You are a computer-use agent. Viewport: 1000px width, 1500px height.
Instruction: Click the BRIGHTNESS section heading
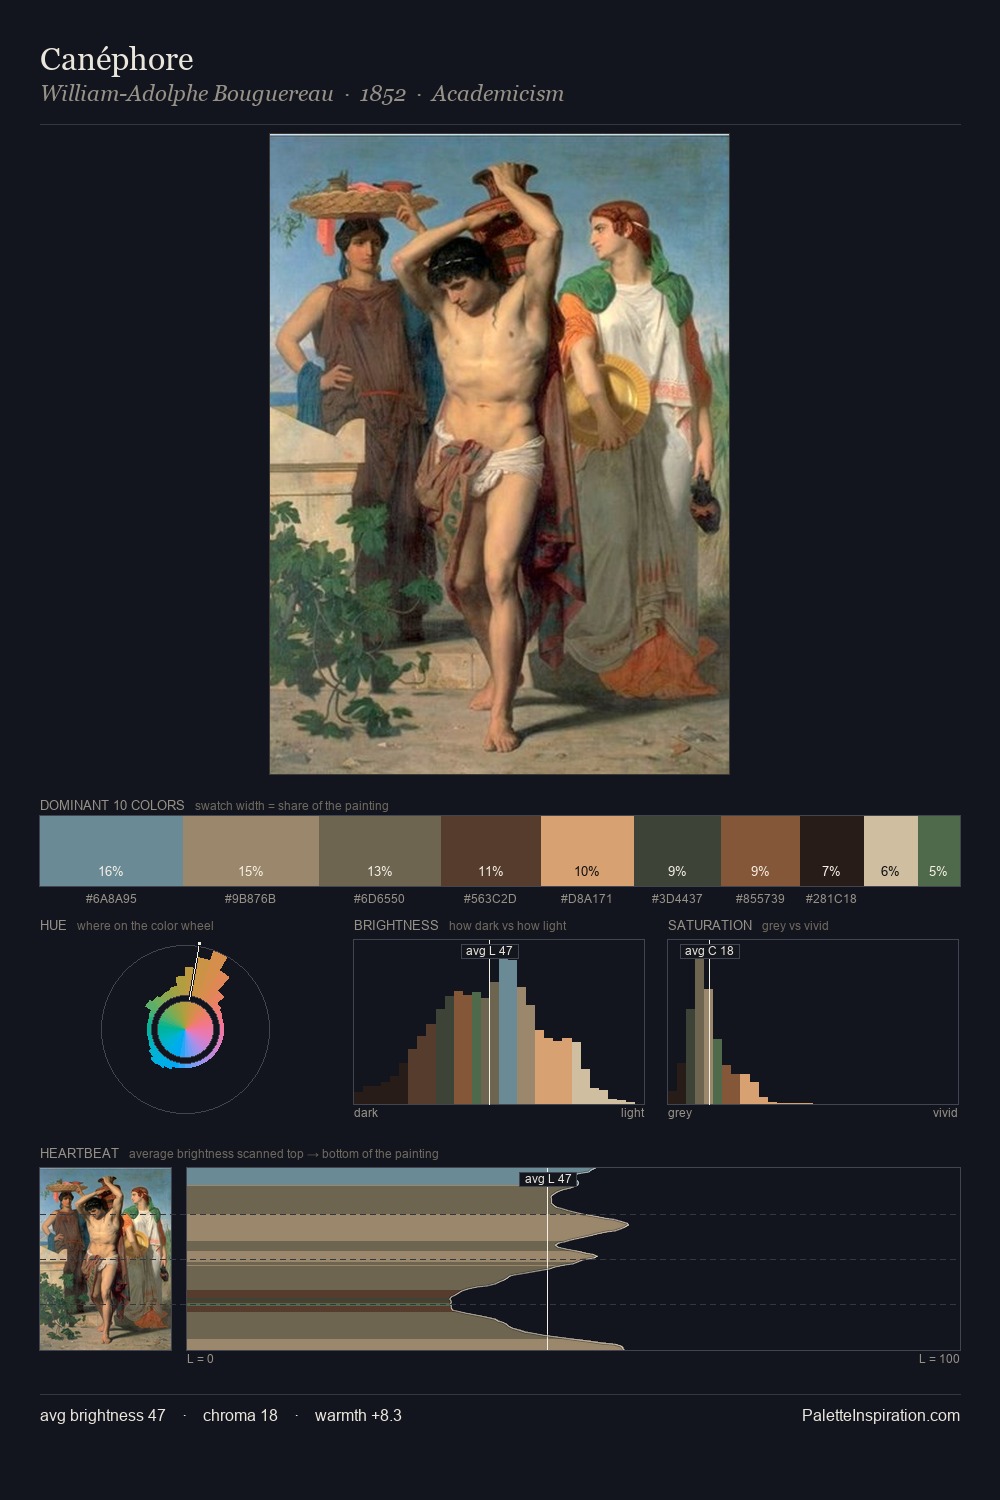point(396,925)
